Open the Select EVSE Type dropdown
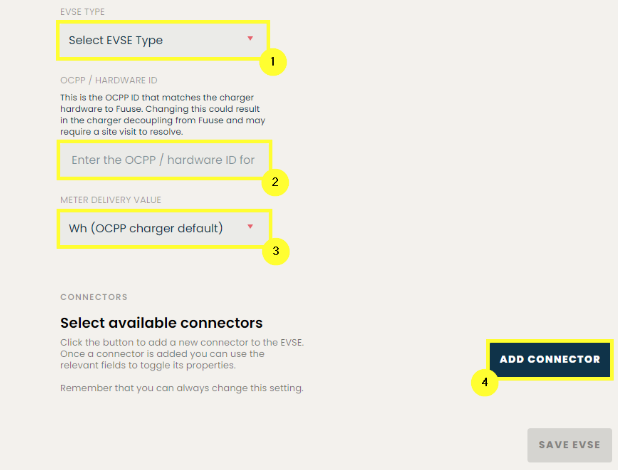The width and height of the screenshot is (618, 470). pos(163,40)
